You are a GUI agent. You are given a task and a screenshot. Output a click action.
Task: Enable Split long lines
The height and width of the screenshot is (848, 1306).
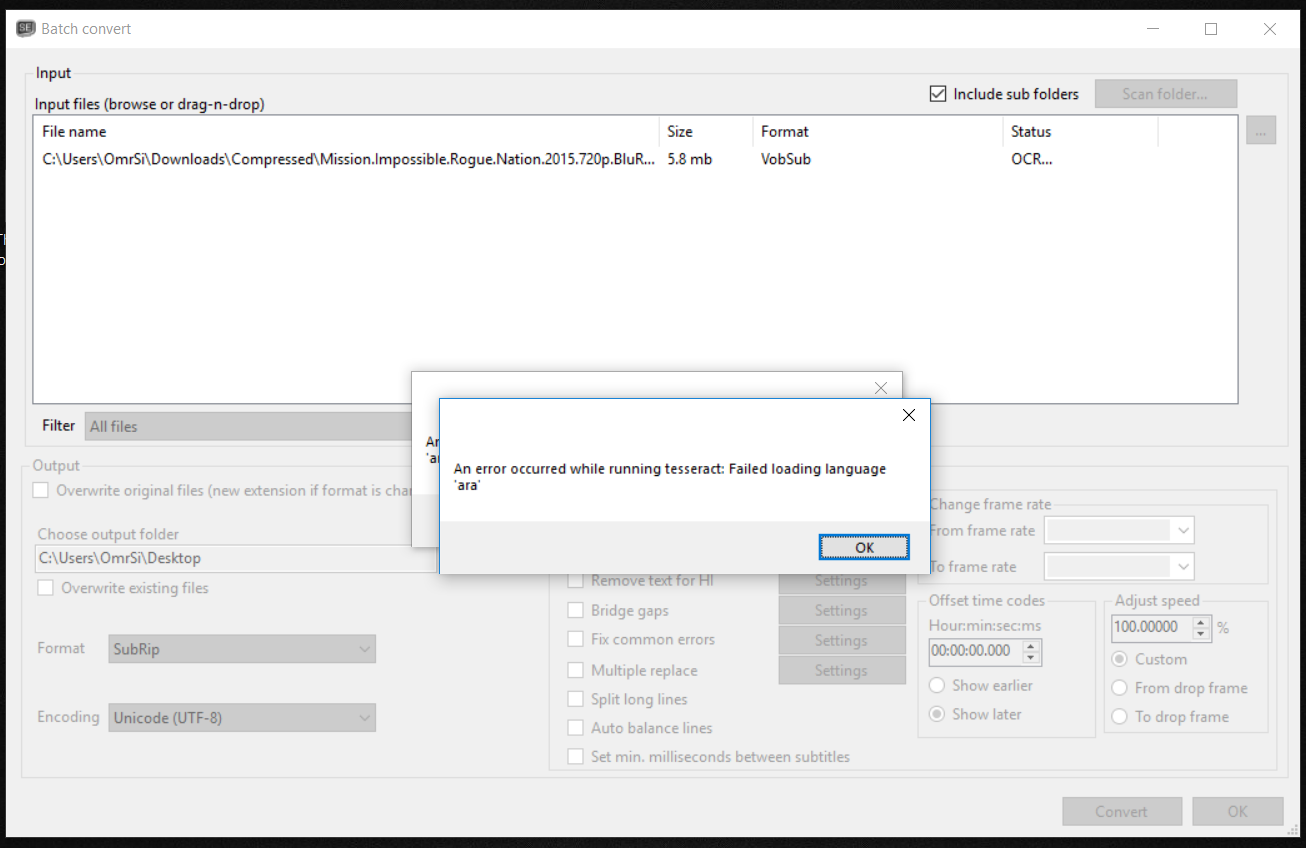[576, 699]
